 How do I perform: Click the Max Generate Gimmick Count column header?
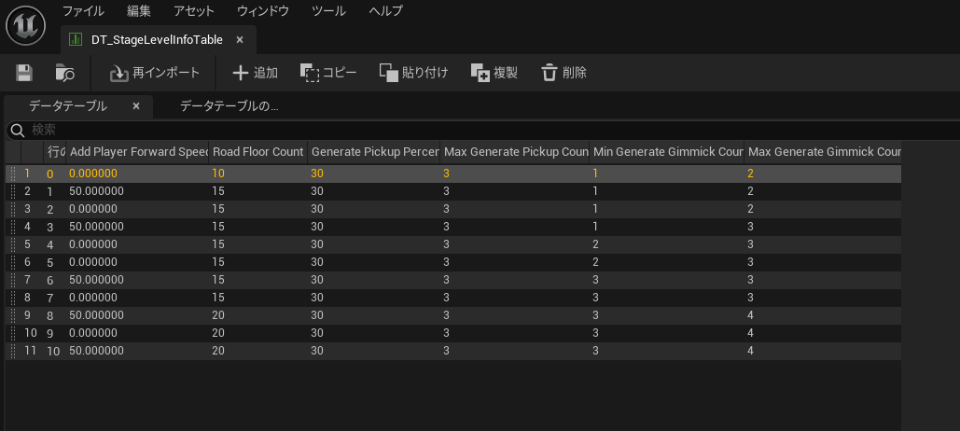[x=823, y=152]
